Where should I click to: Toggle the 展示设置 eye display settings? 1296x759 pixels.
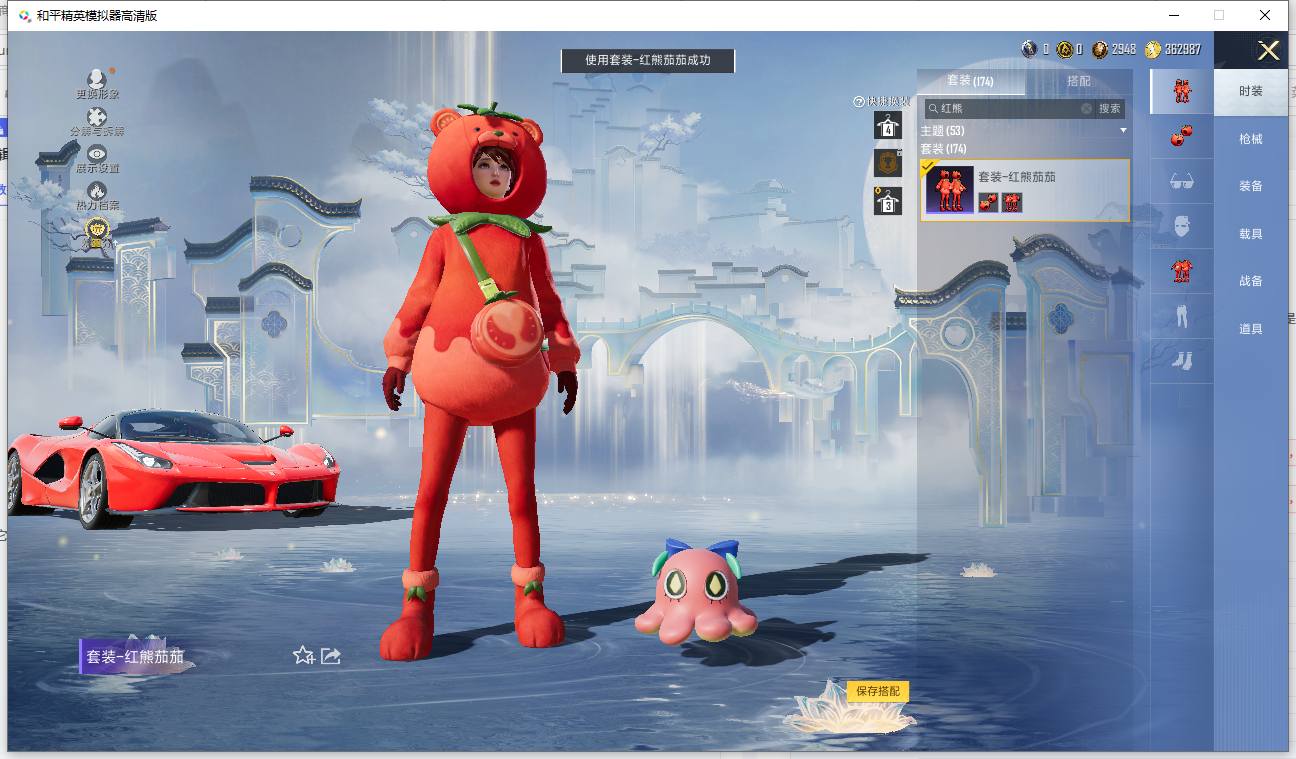(x=97, y=154)
